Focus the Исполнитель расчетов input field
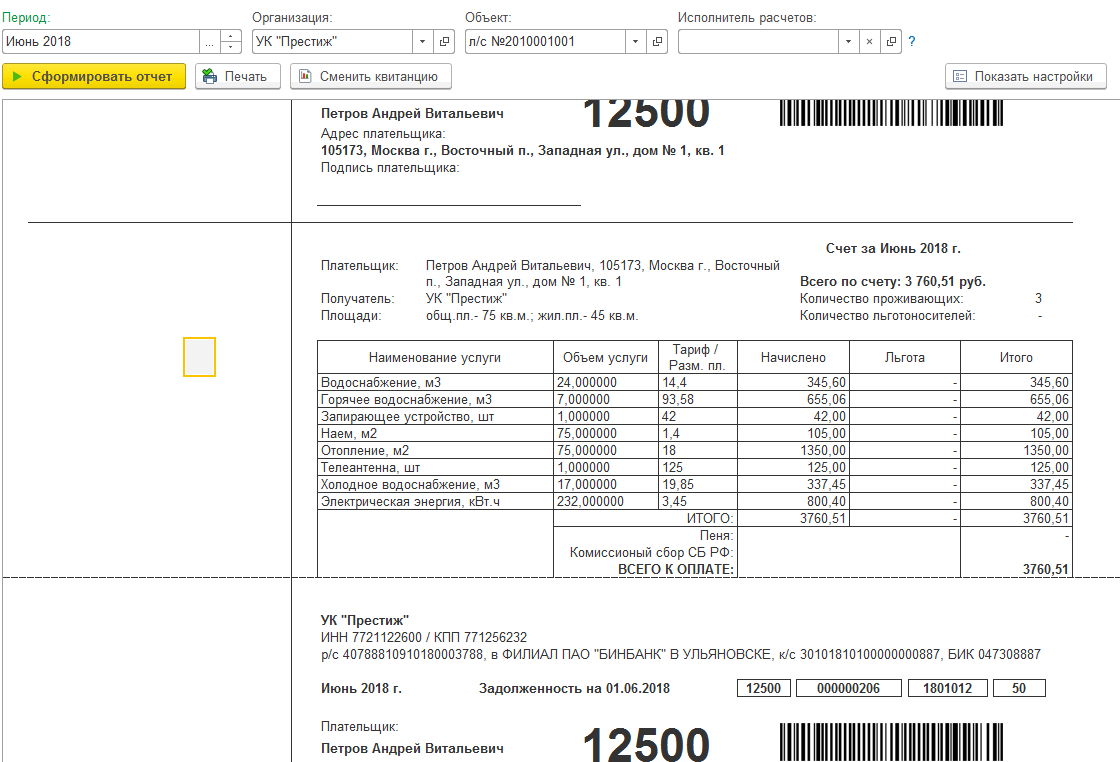This screenshot has height=762, width=1120. [x=758, y=41]
